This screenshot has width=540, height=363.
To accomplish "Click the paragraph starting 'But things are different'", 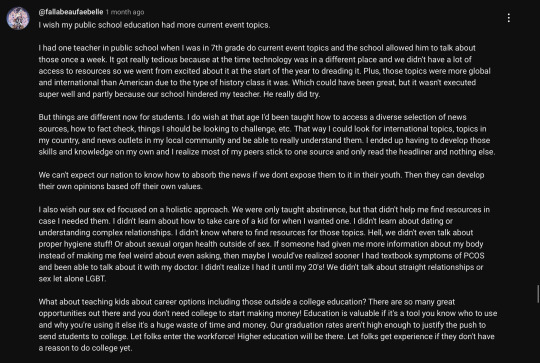I will 267,134.
